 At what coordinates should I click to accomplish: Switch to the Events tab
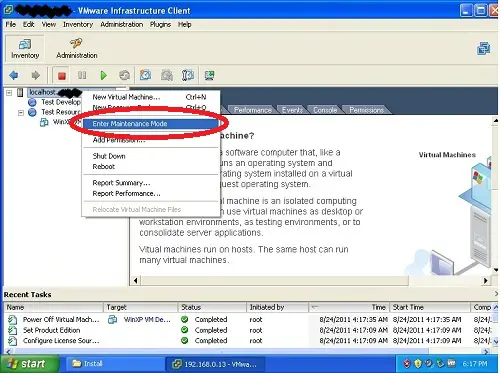292,110
